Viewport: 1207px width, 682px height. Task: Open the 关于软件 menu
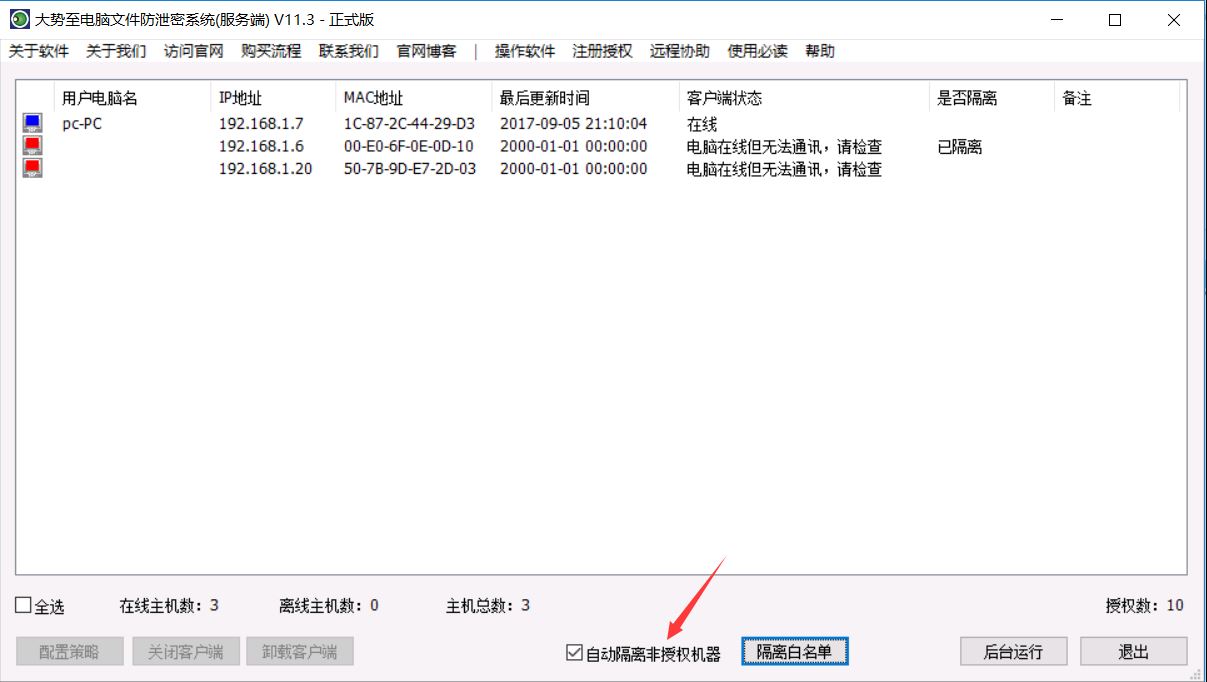click(x=39, y=51)
